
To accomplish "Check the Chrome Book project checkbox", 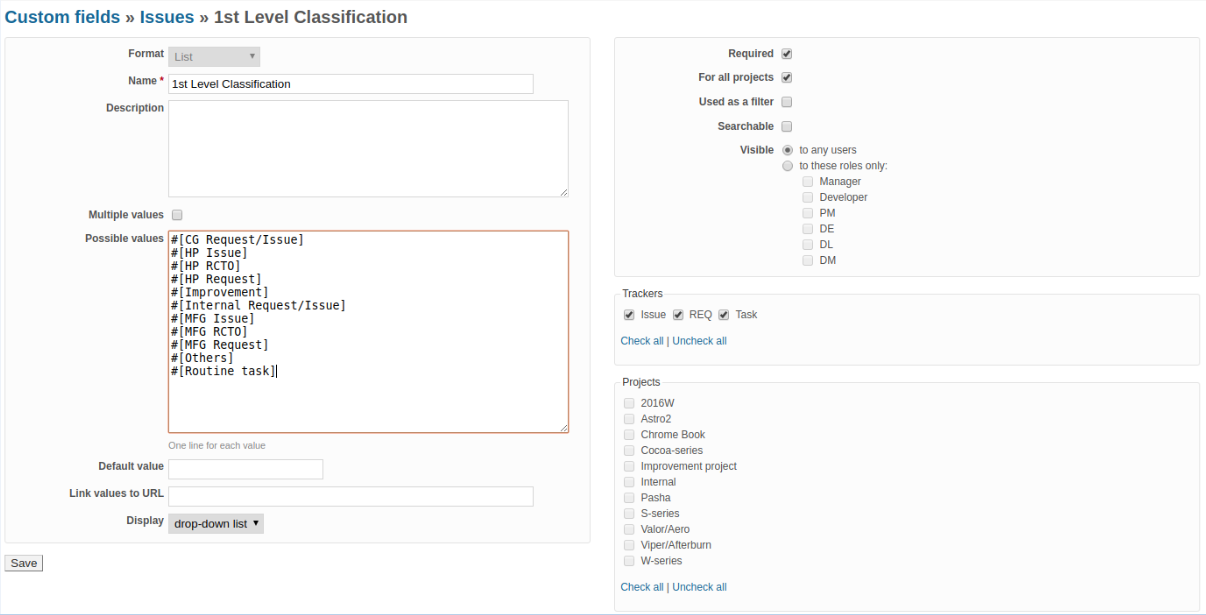I will (628, 434).
